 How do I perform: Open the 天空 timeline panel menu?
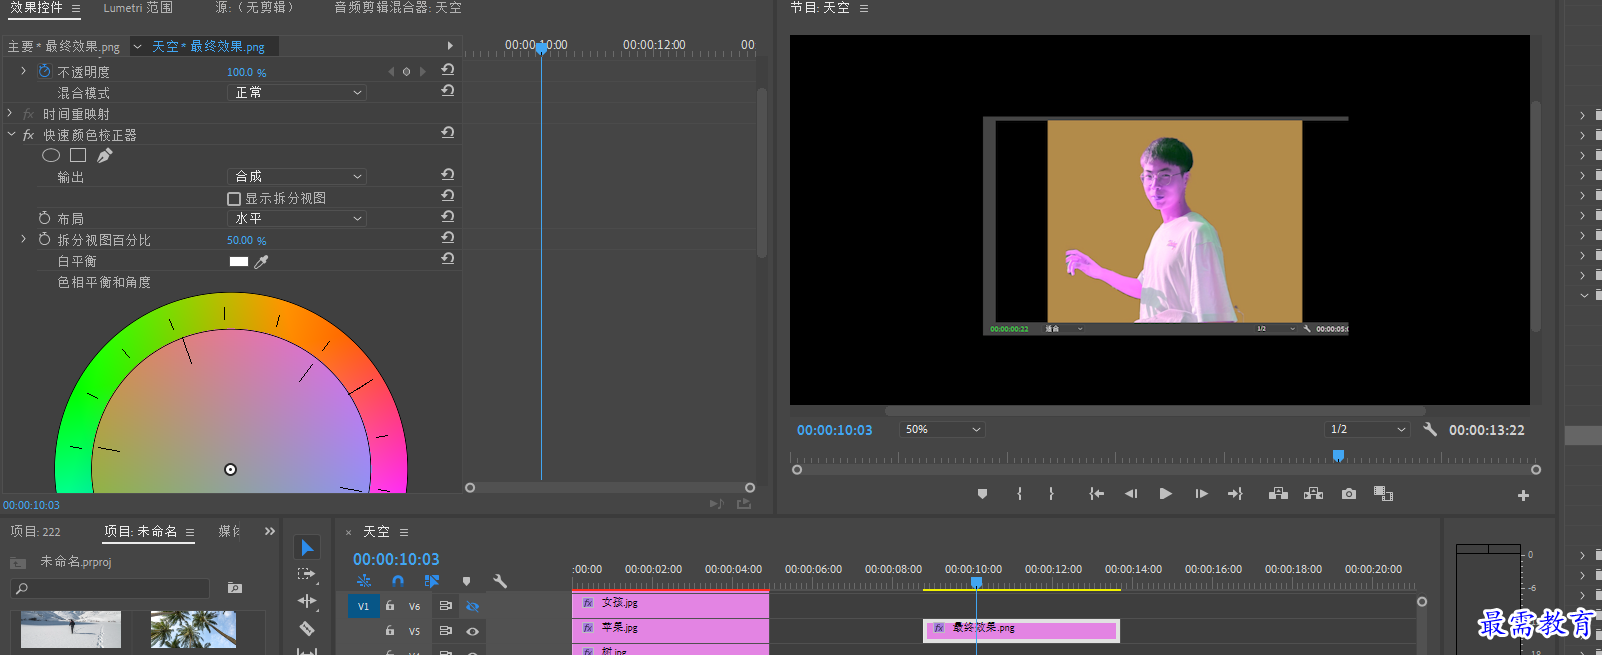click(404, 532)
